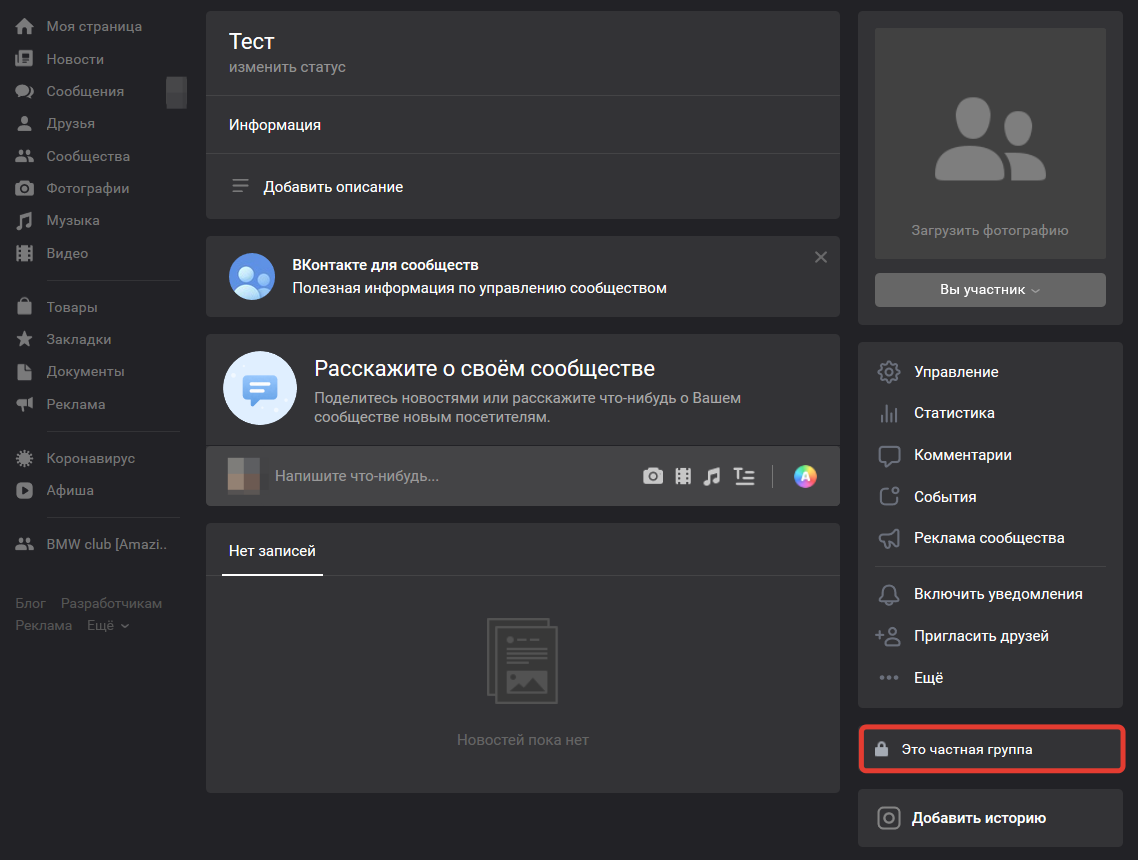Expand the Вы участник dropdown
Screen dimensions: 1138x860
[990, 290]
